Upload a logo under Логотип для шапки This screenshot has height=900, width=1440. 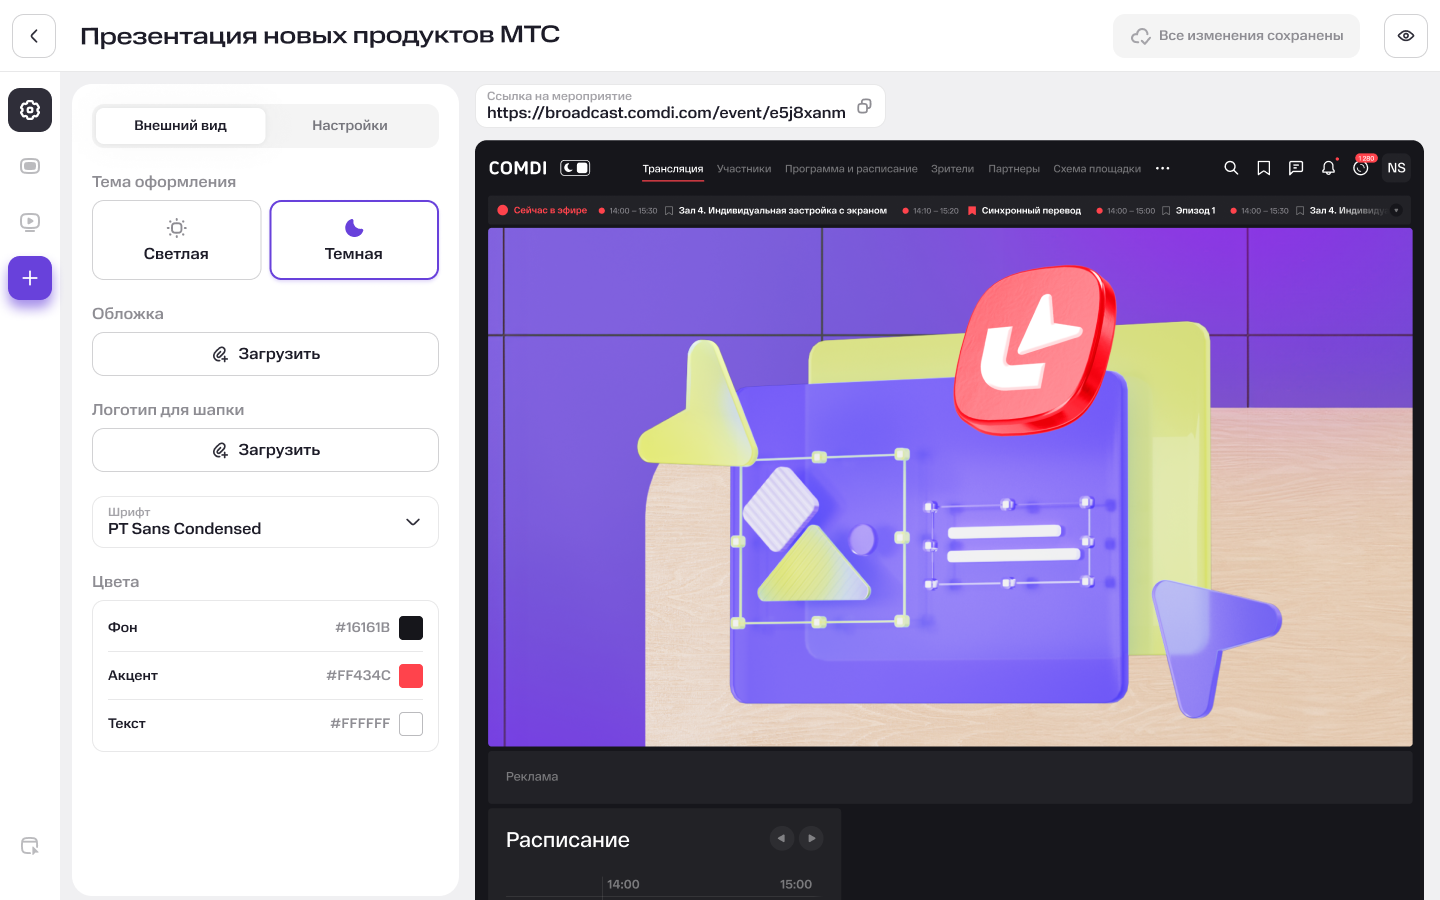[265, 450]
